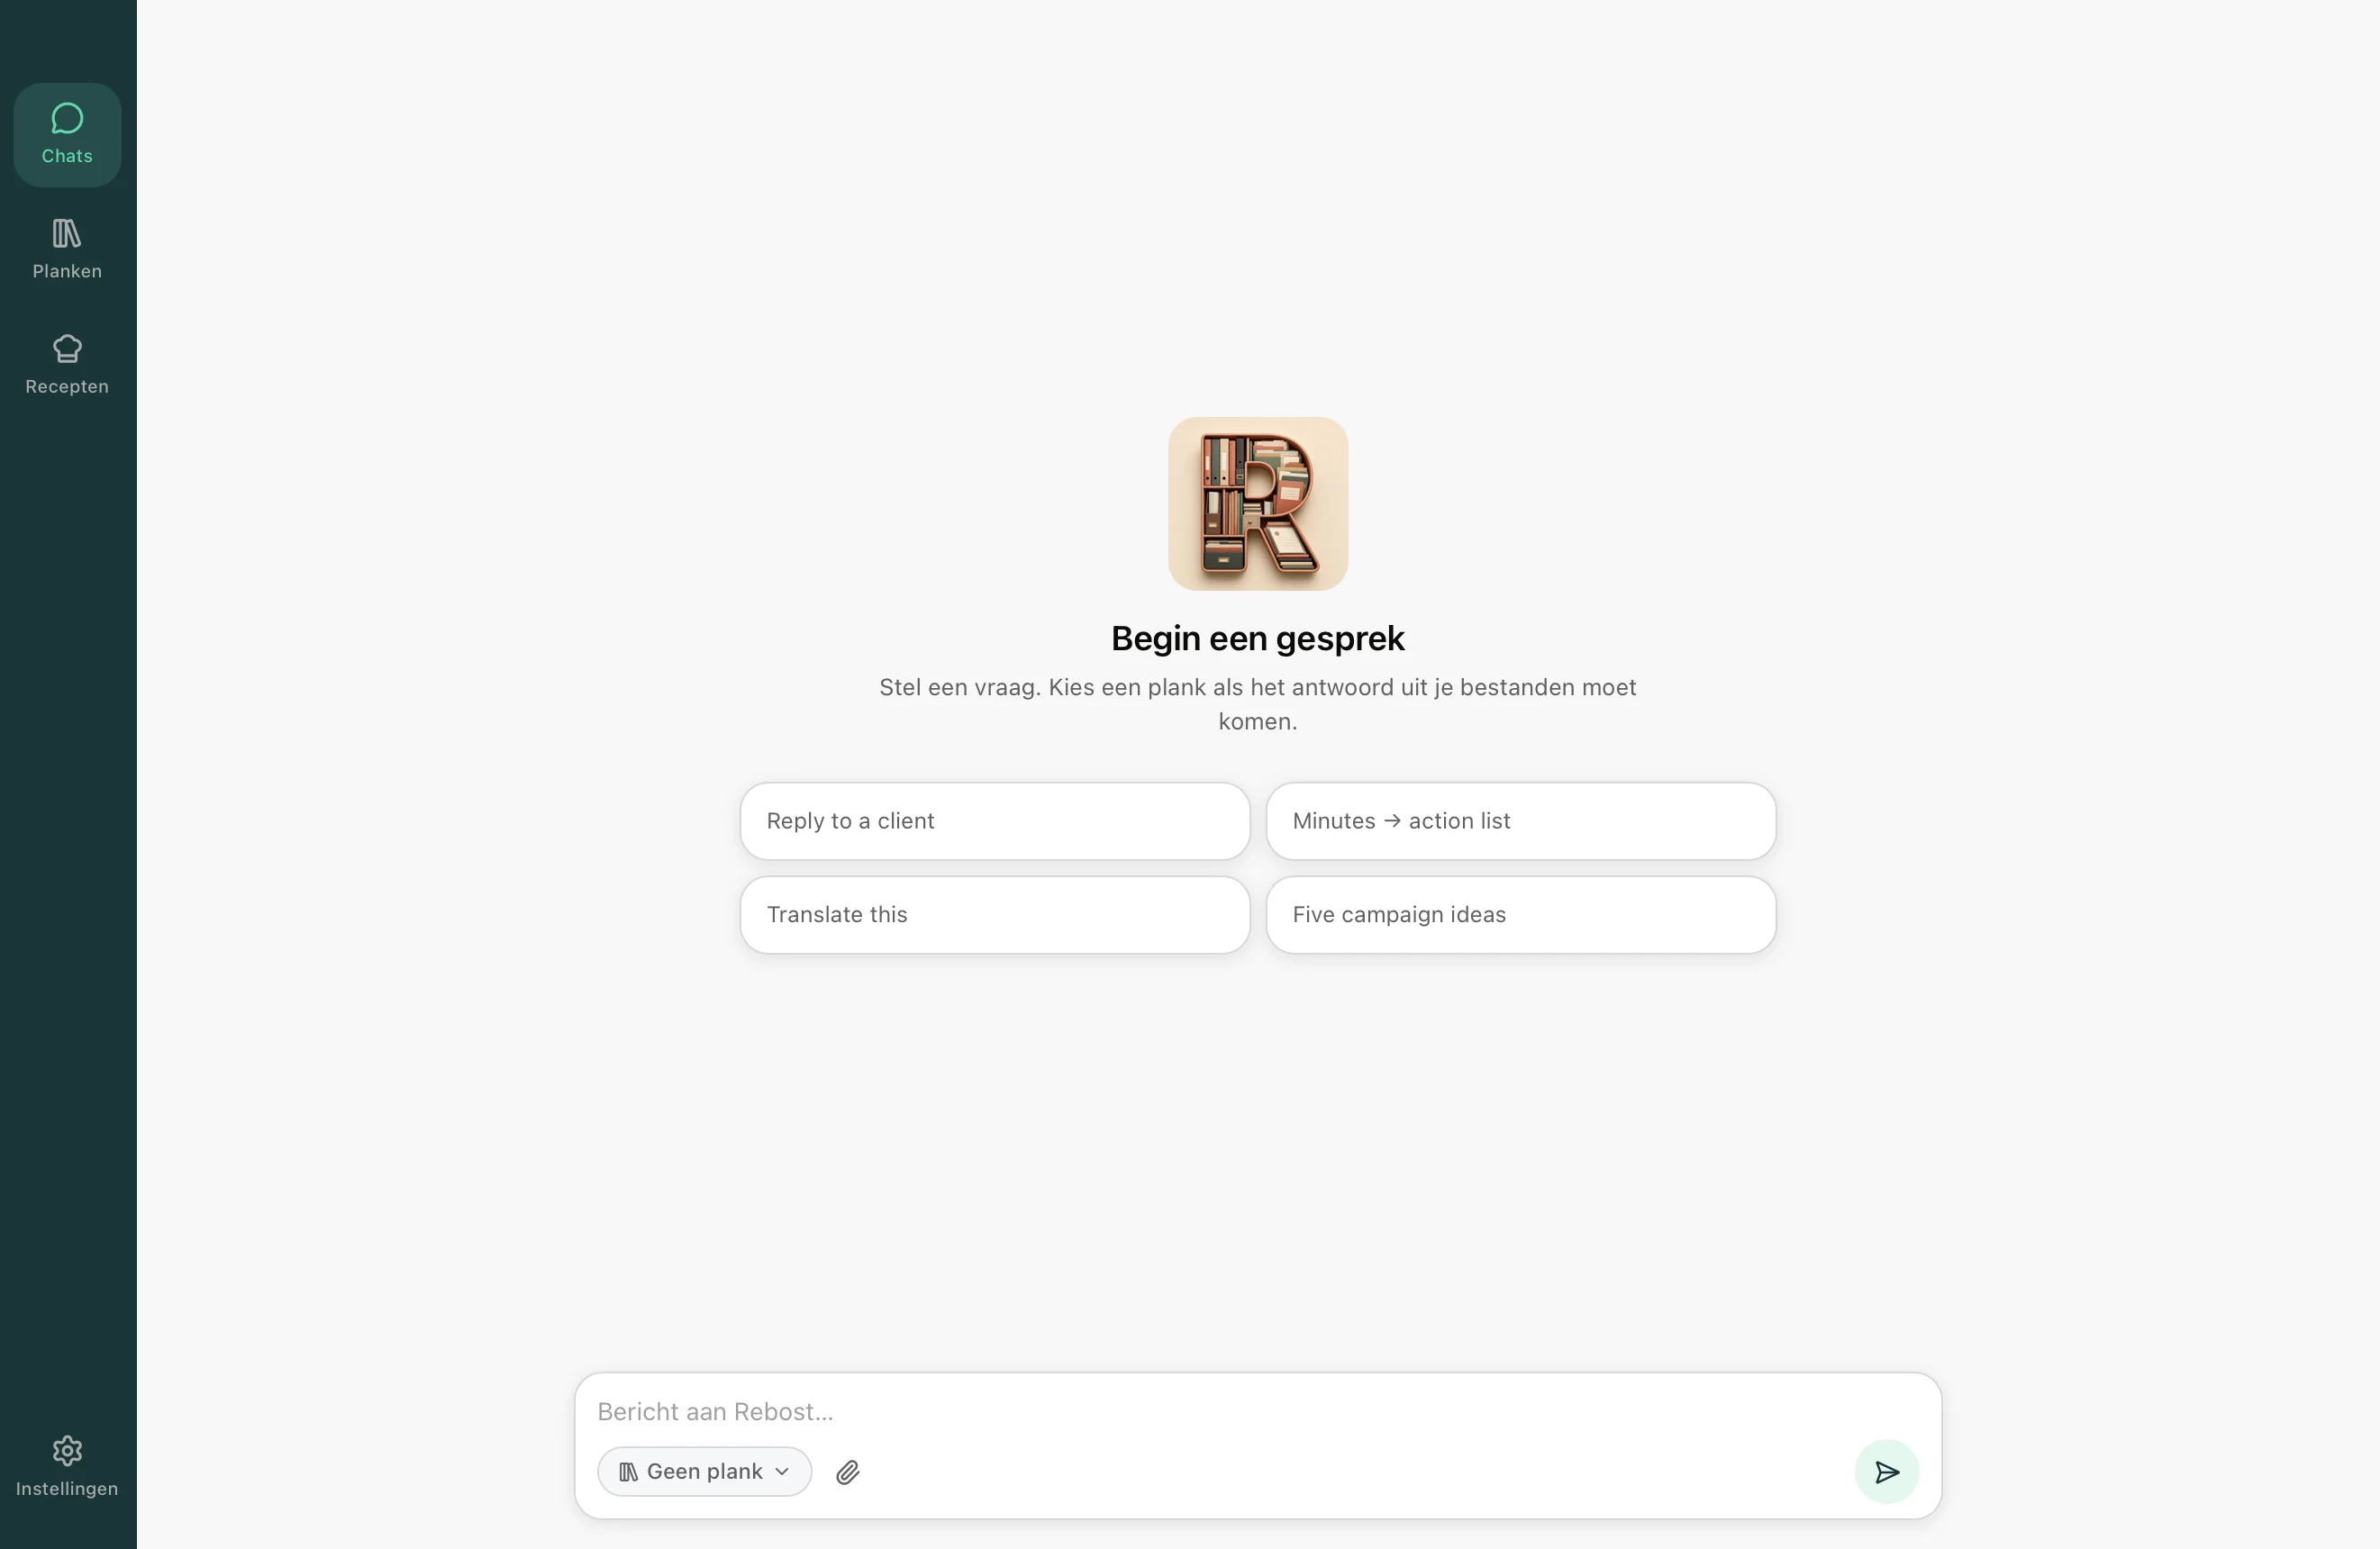Image resolution: width=2380 pixels, height=1549 pixels.
Task: Open the Planken books icon in sidebar
Action: point(67,234)
